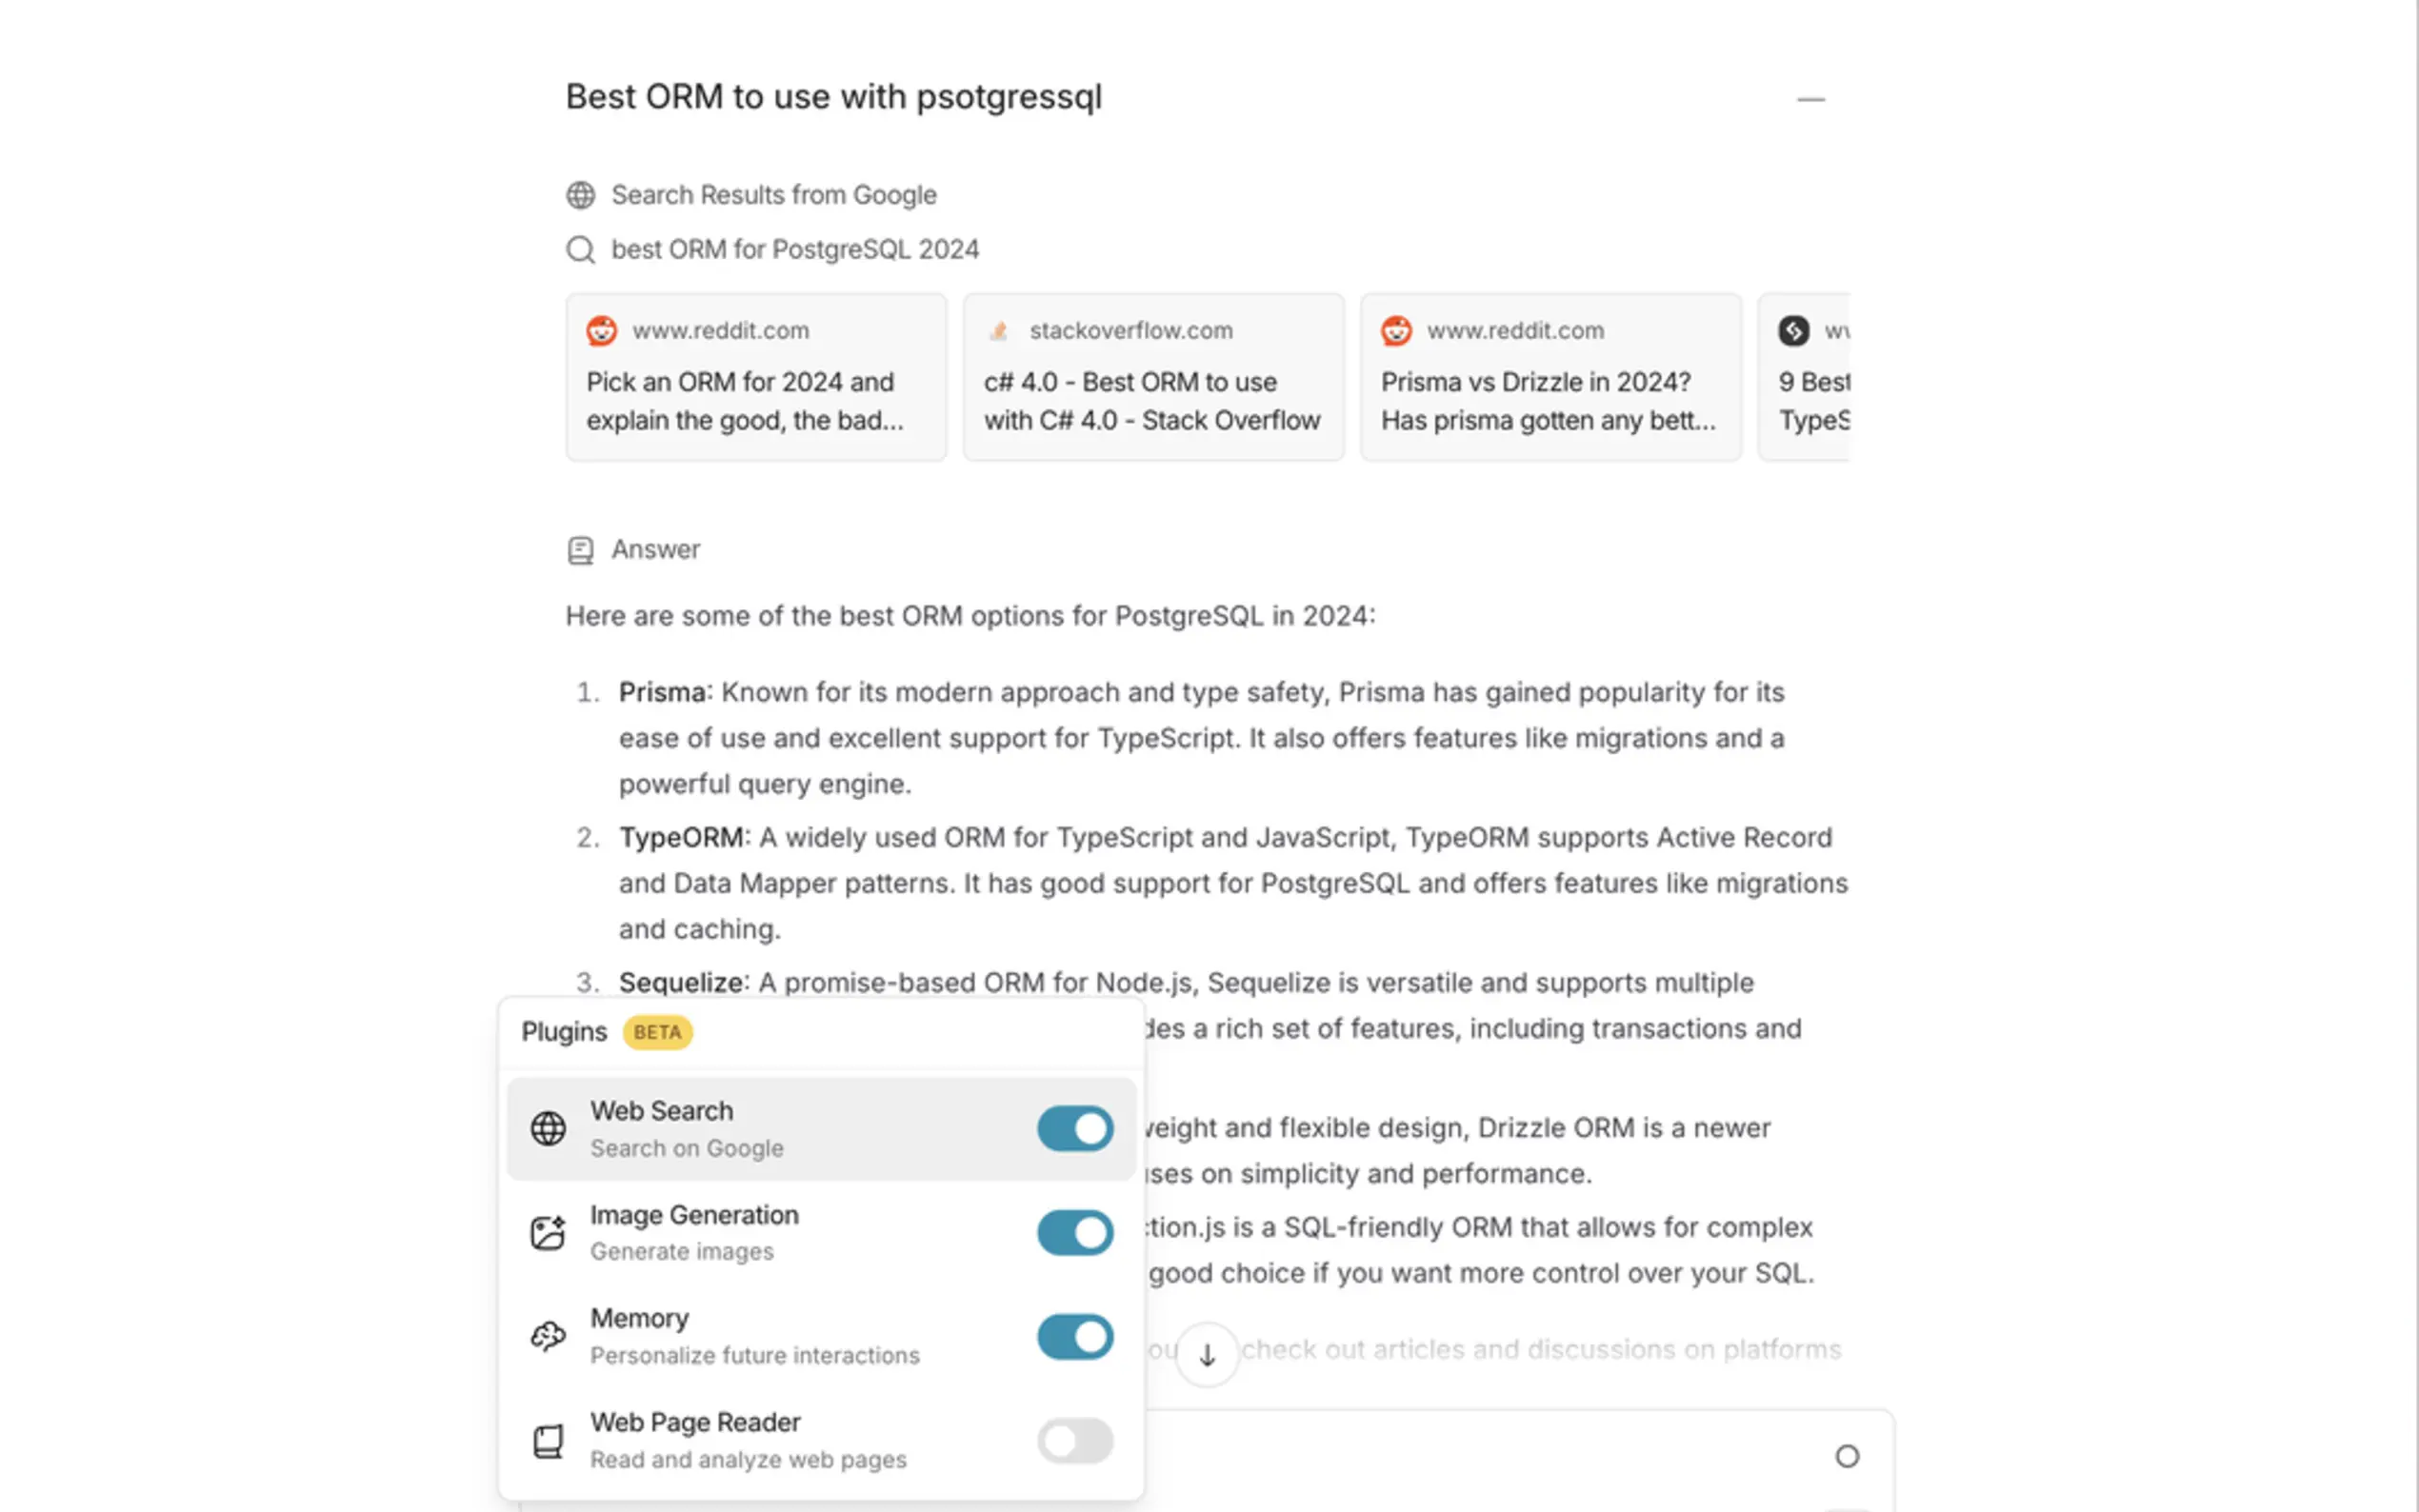This screenshot has width=2419, height=1512.
Task: Click the Answer section book icon
Action: click(580, 550)
